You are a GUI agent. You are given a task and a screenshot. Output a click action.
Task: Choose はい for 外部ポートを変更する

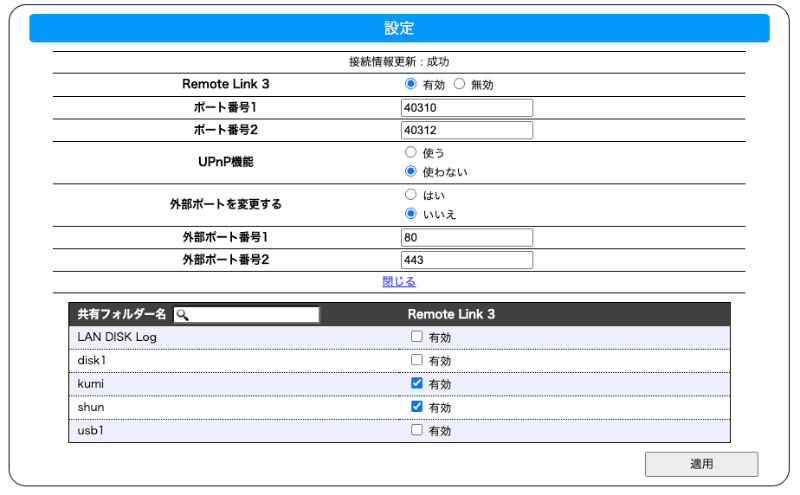411,194
